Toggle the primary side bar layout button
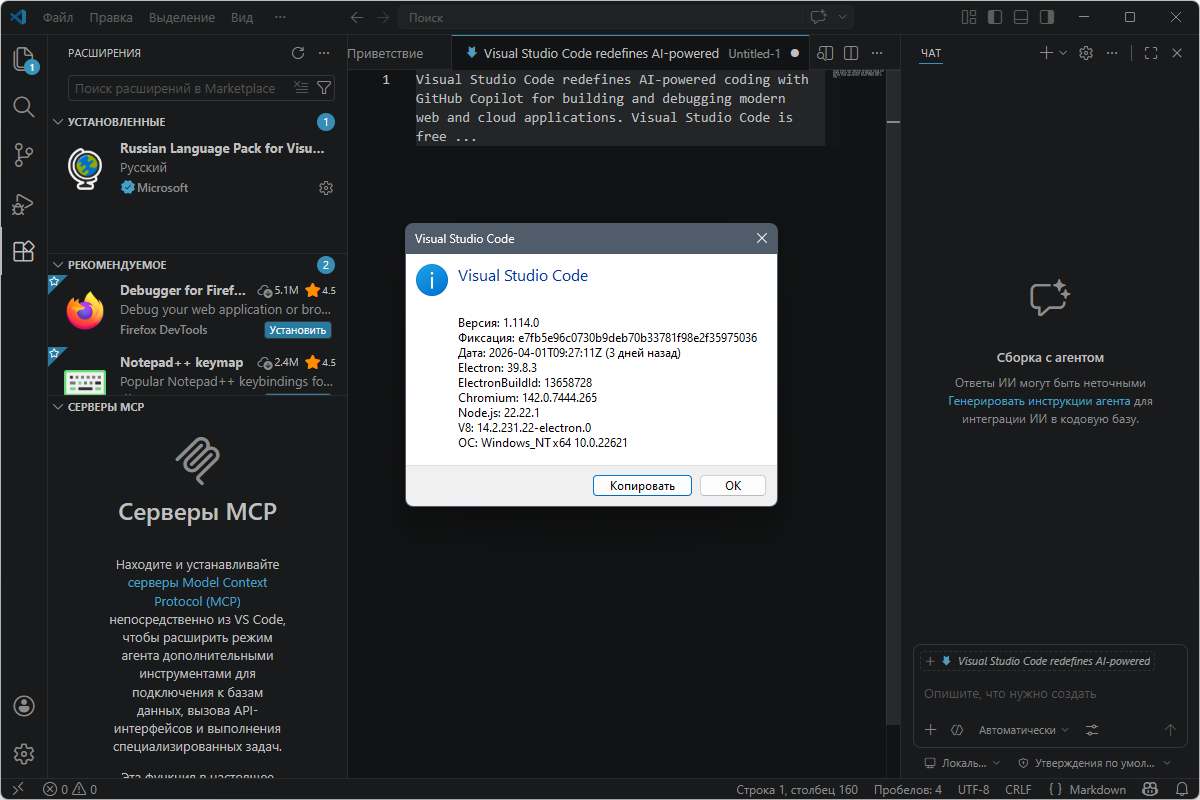The height and width of the screenshot is (800, 1200). tap(994, 17)
